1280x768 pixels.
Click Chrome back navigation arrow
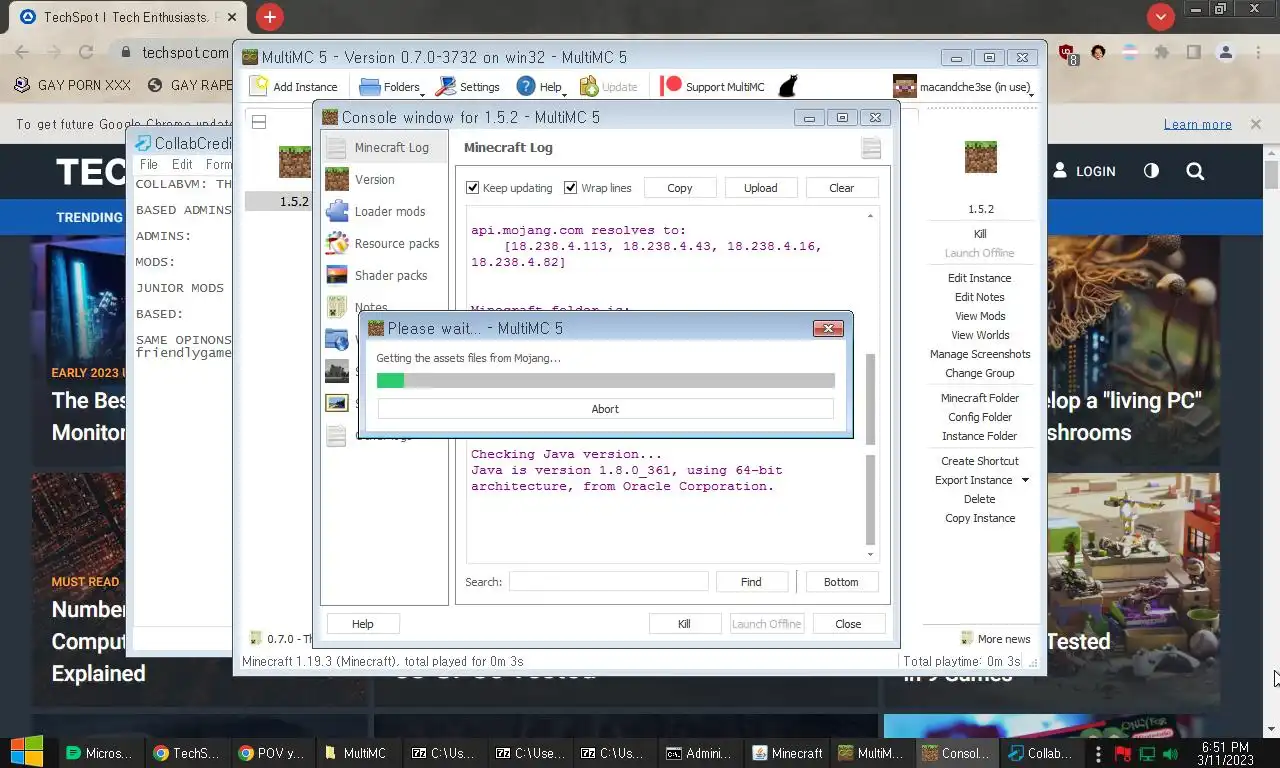22,52
